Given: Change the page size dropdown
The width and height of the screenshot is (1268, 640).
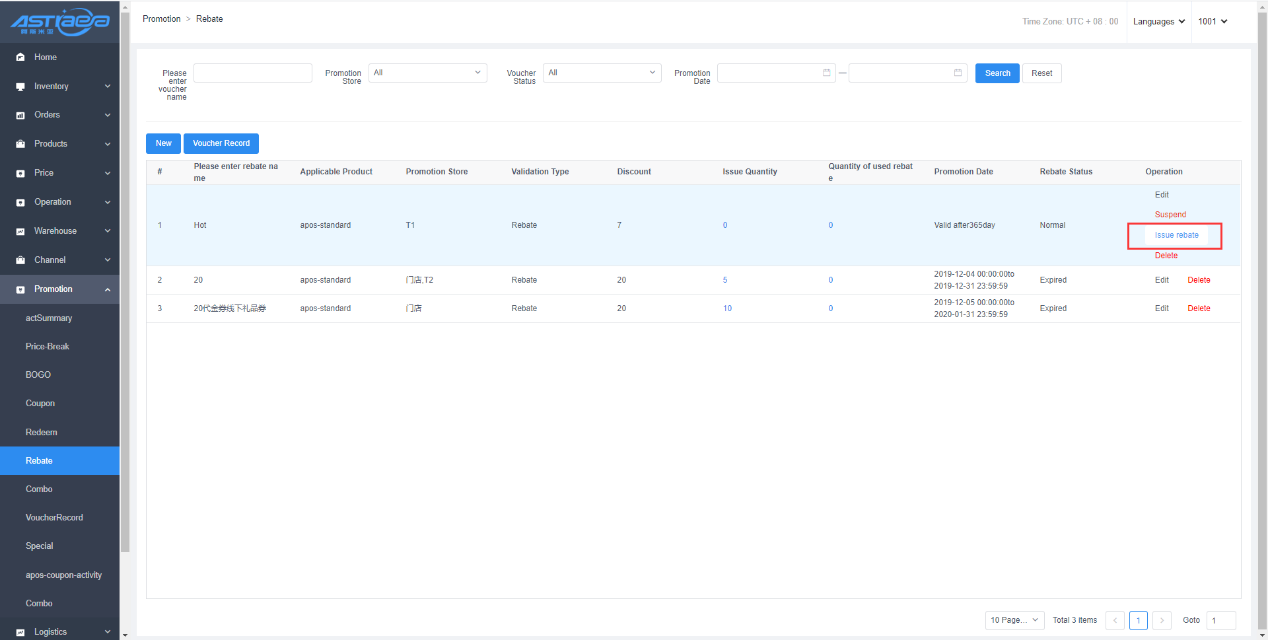Looking at the screenshot, I should point(1014,620).
